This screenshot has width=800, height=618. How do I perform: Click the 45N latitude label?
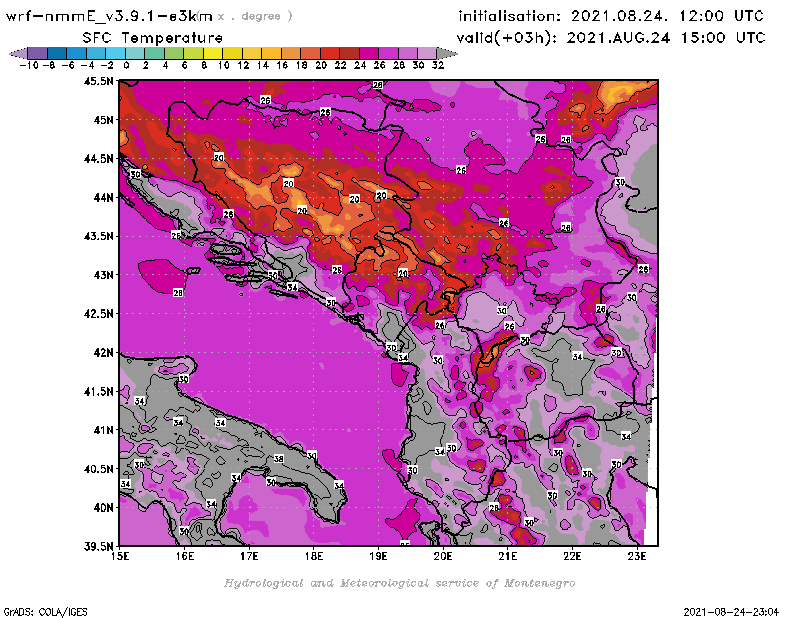103,119
